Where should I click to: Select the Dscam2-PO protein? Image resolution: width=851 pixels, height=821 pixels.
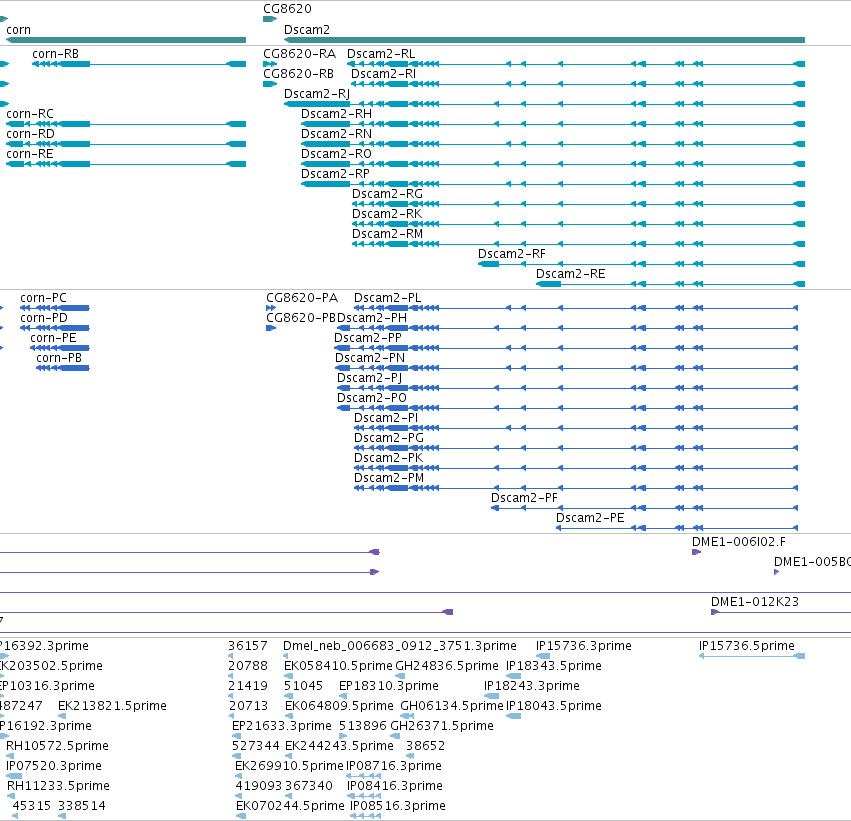[567, 408]
